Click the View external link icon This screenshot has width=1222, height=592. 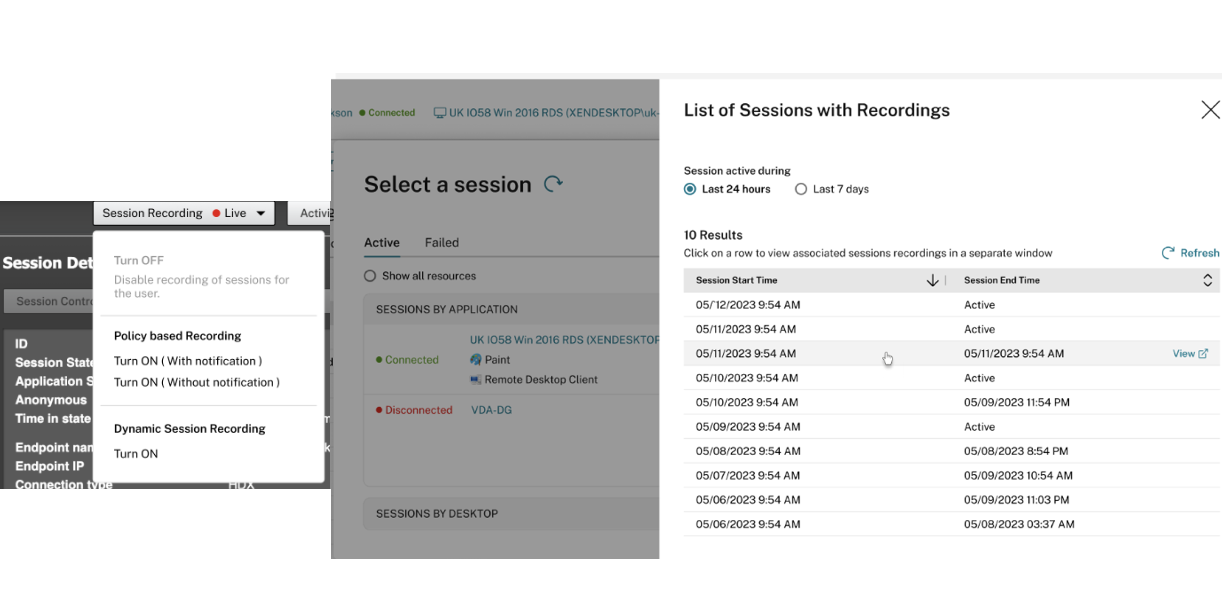1203,354
